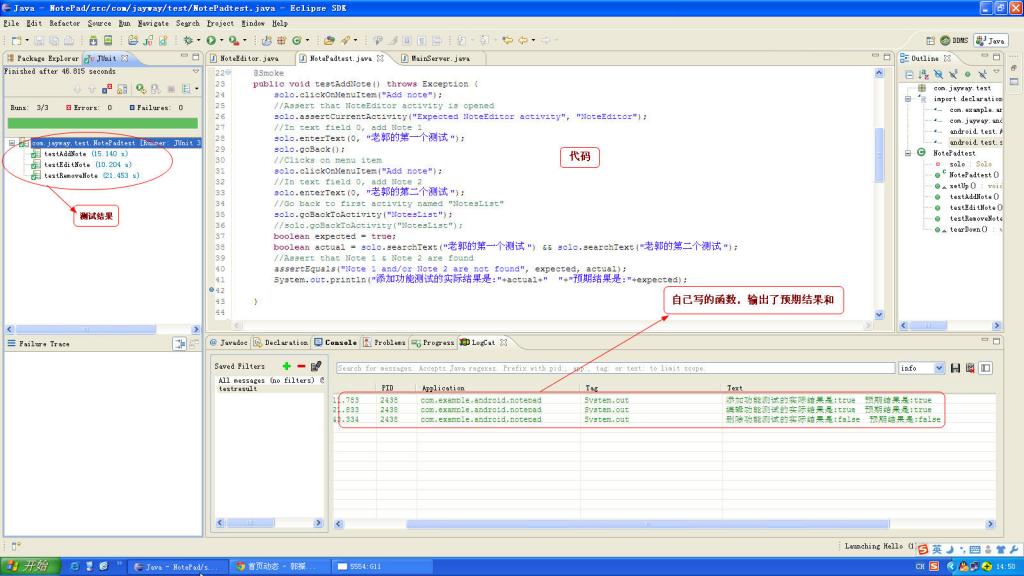
Task: Sort Outline members alphabetically icon
Action: (923, 74)
